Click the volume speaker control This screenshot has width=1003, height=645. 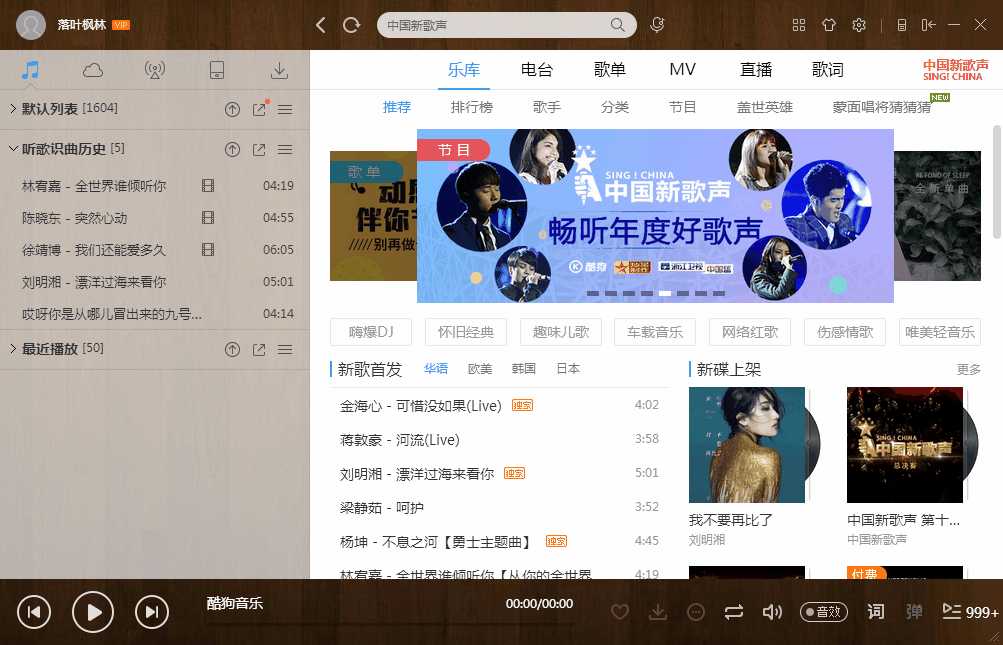pyautogui.click(x=771, y=612)
